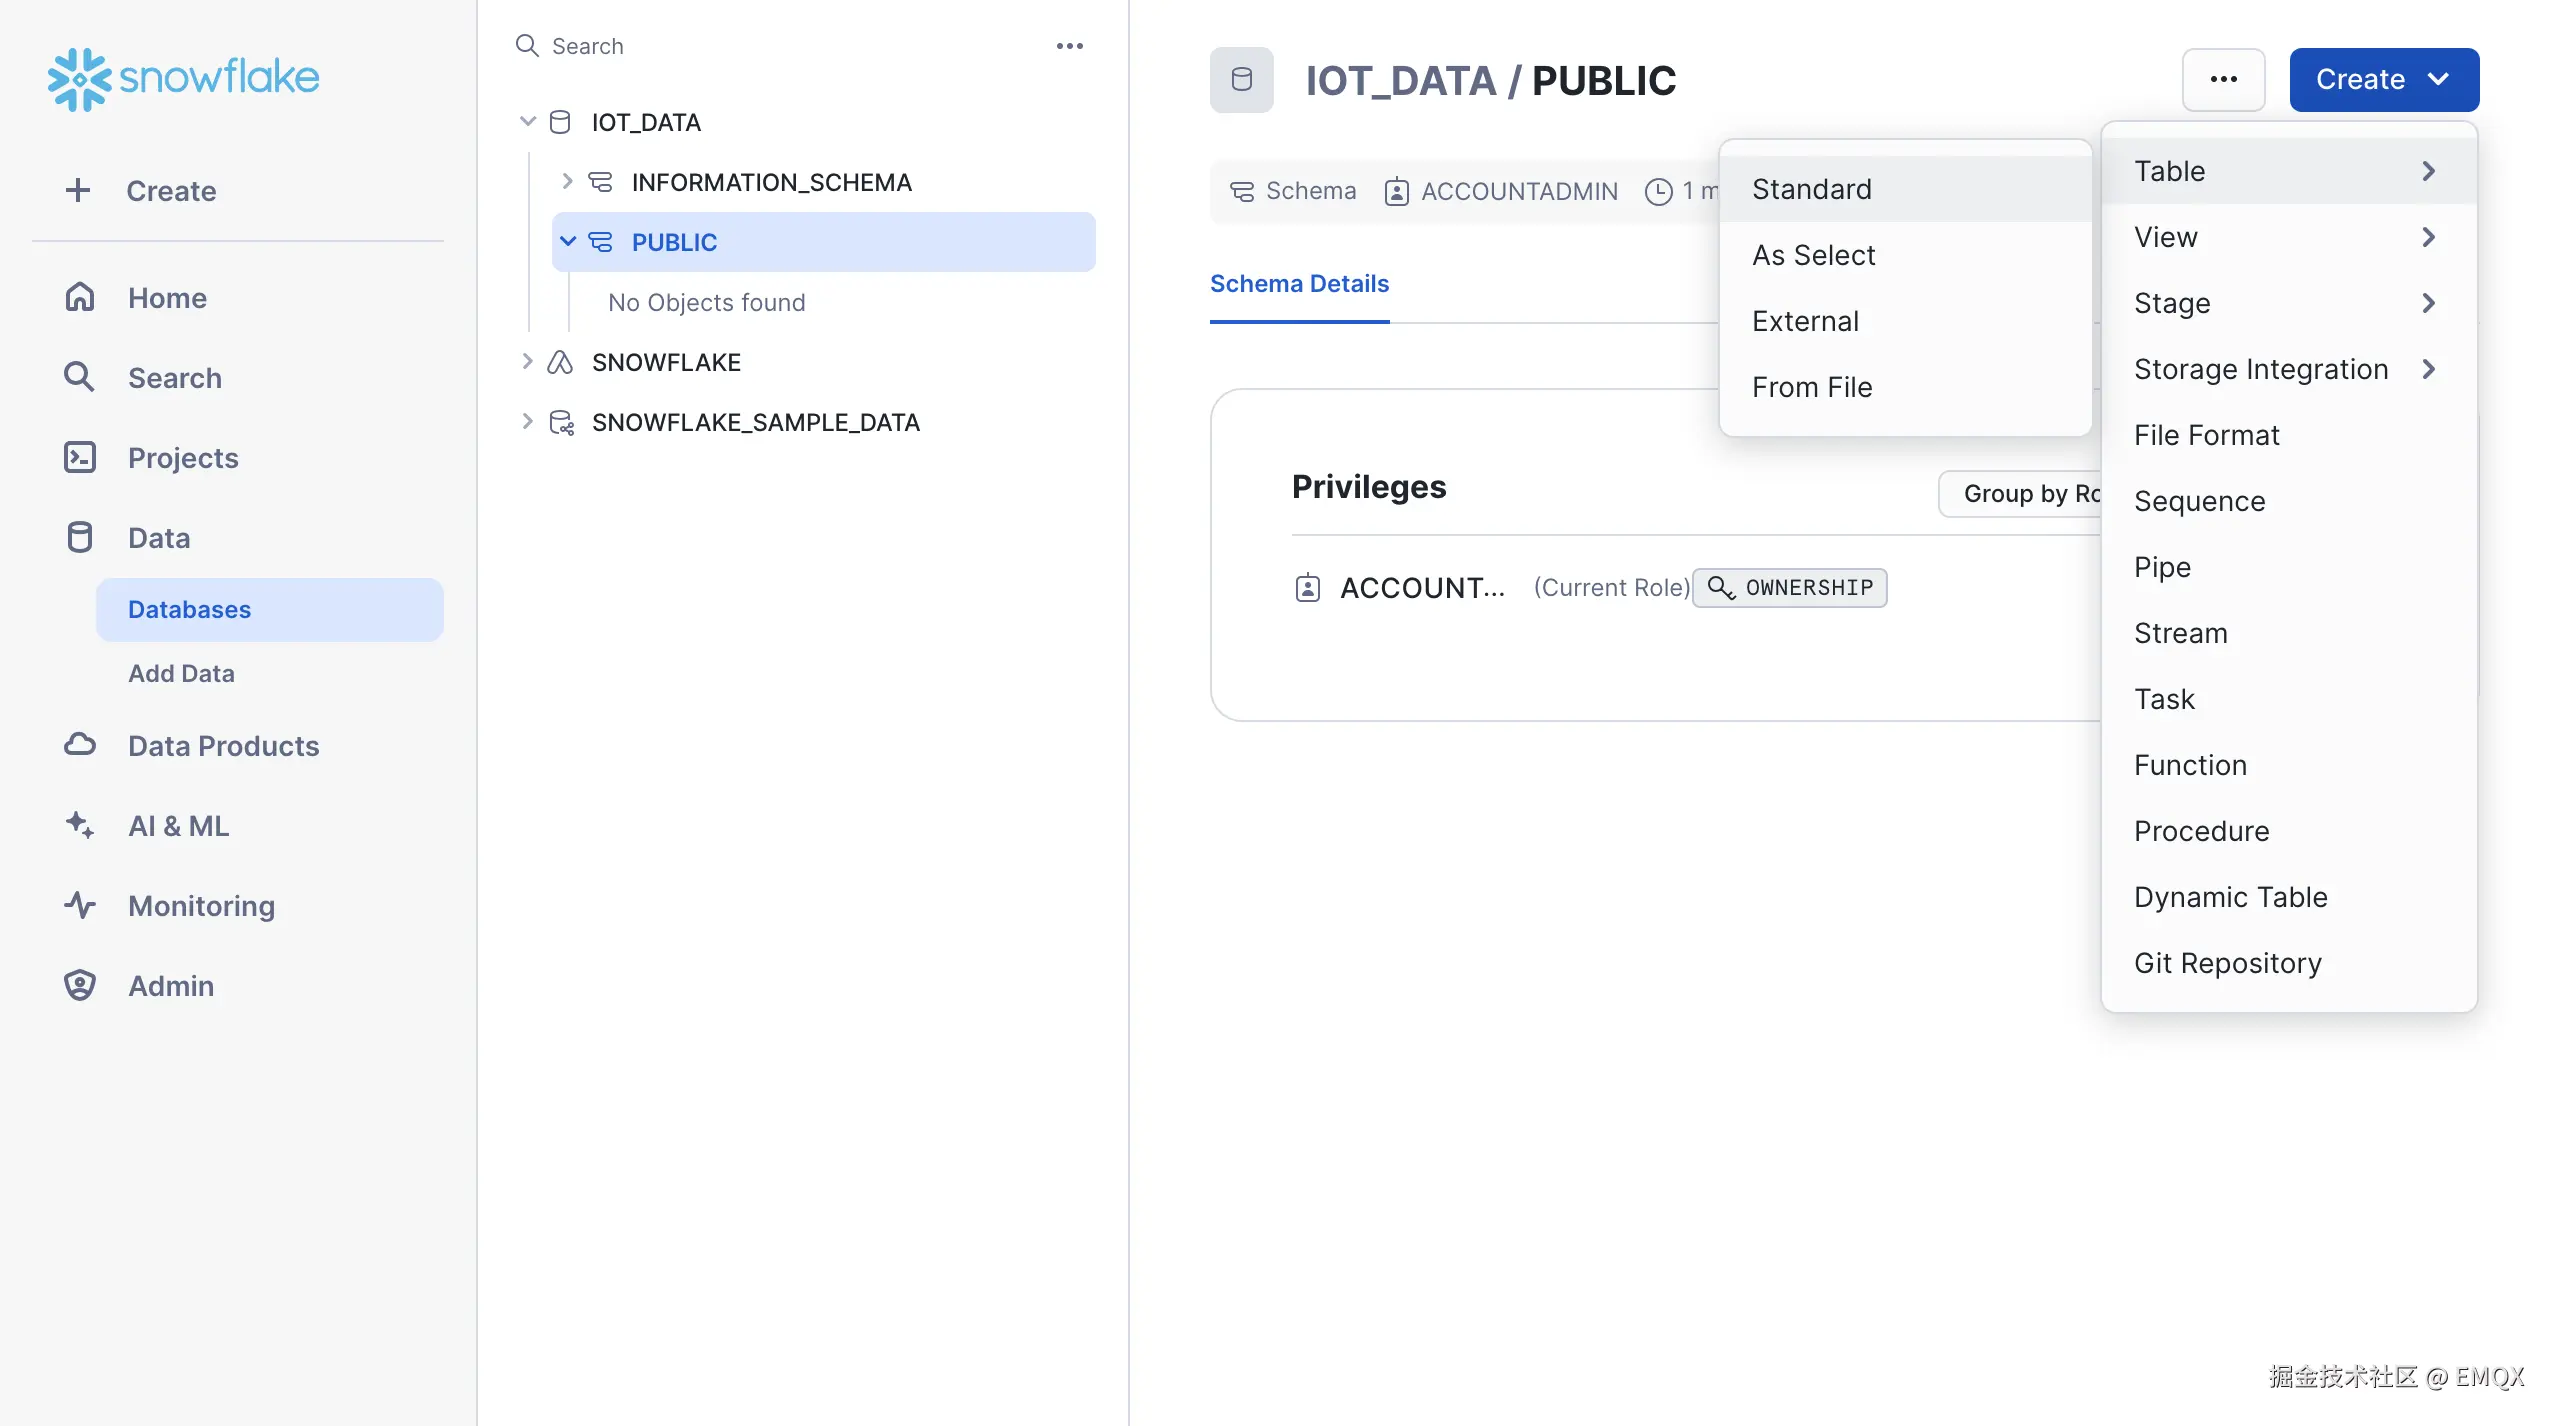Switch to Schema Details tab
The image size is (2560, 1426).
pyautogui.click(x=1298, y=284)
